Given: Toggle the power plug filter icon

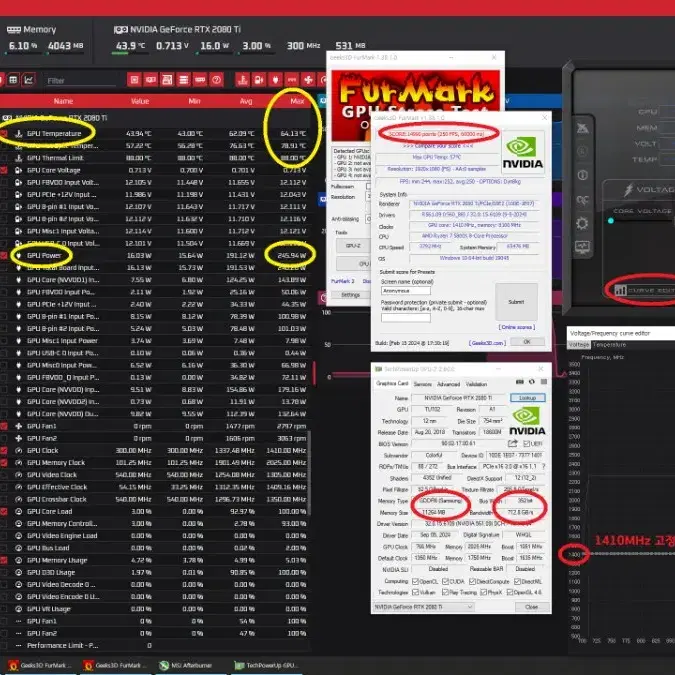Looking at the screenshot, I should click(x=276, y=80).
